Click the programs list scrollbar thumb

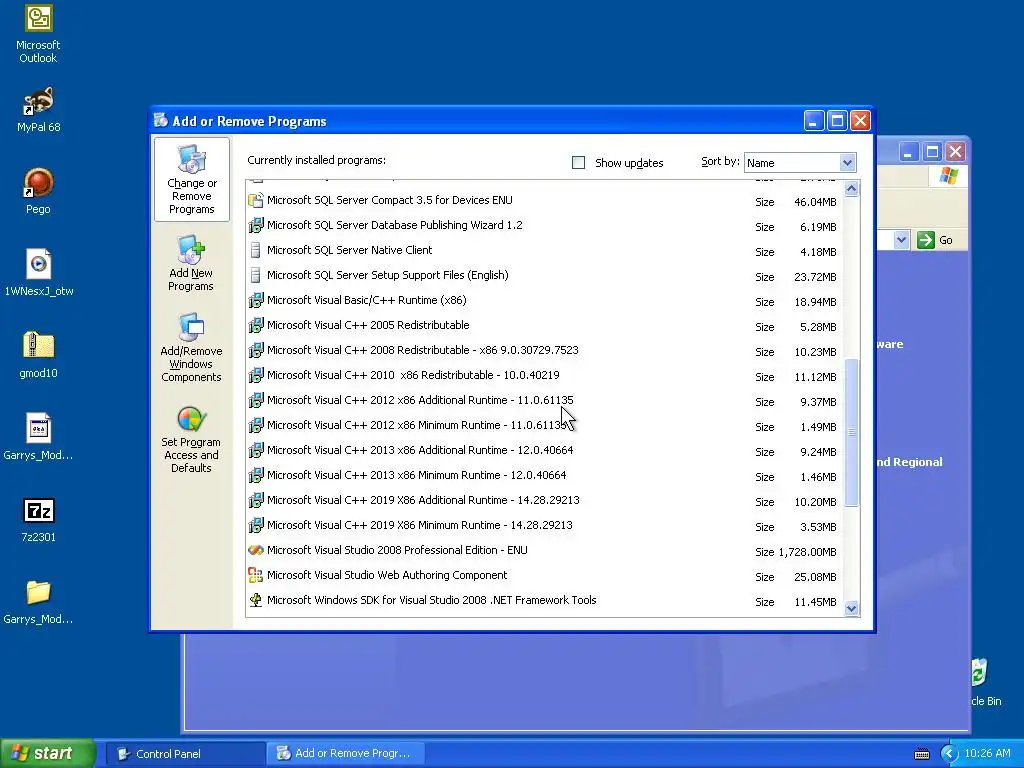851,432
